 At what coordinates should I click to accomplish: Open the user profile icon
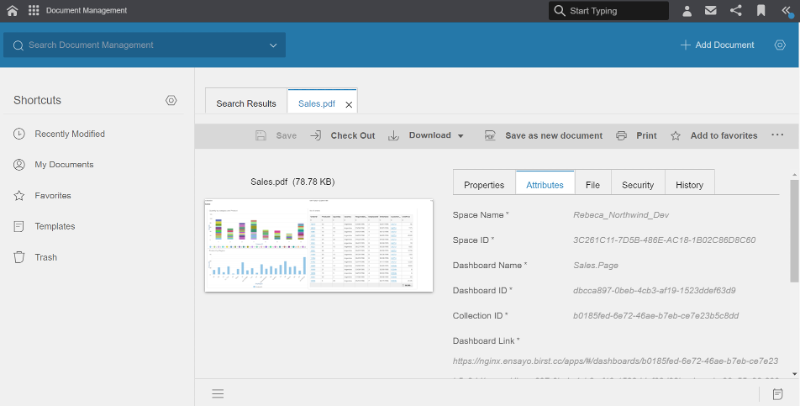click(687, 11)
